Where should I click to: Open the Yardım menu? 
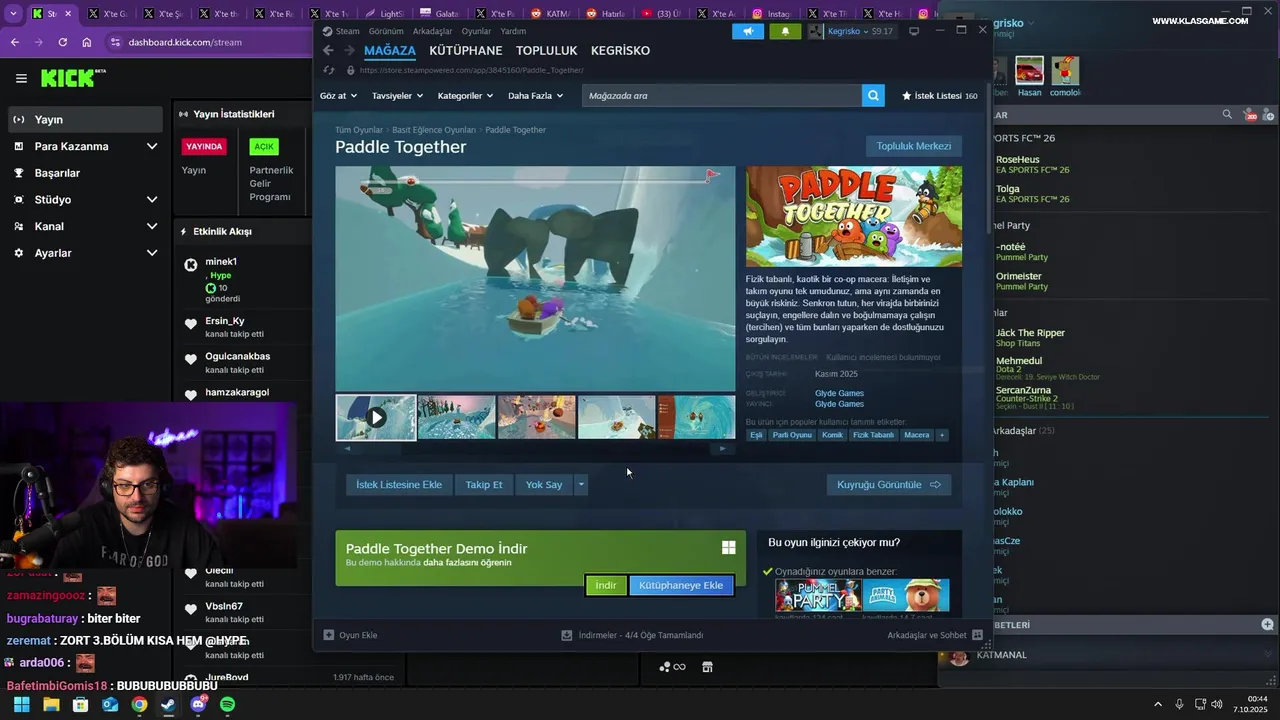pyautogui.click(x=513, y=31)
